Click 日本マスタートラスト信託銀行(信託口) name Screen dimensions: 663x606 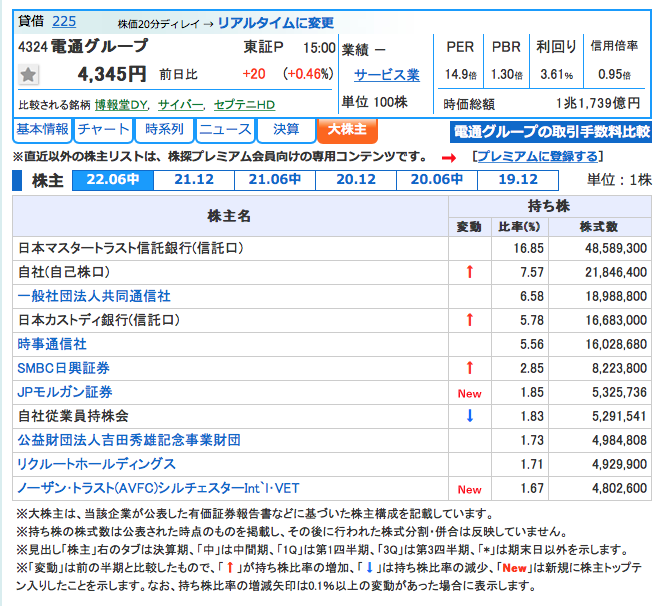coord(131,248)
